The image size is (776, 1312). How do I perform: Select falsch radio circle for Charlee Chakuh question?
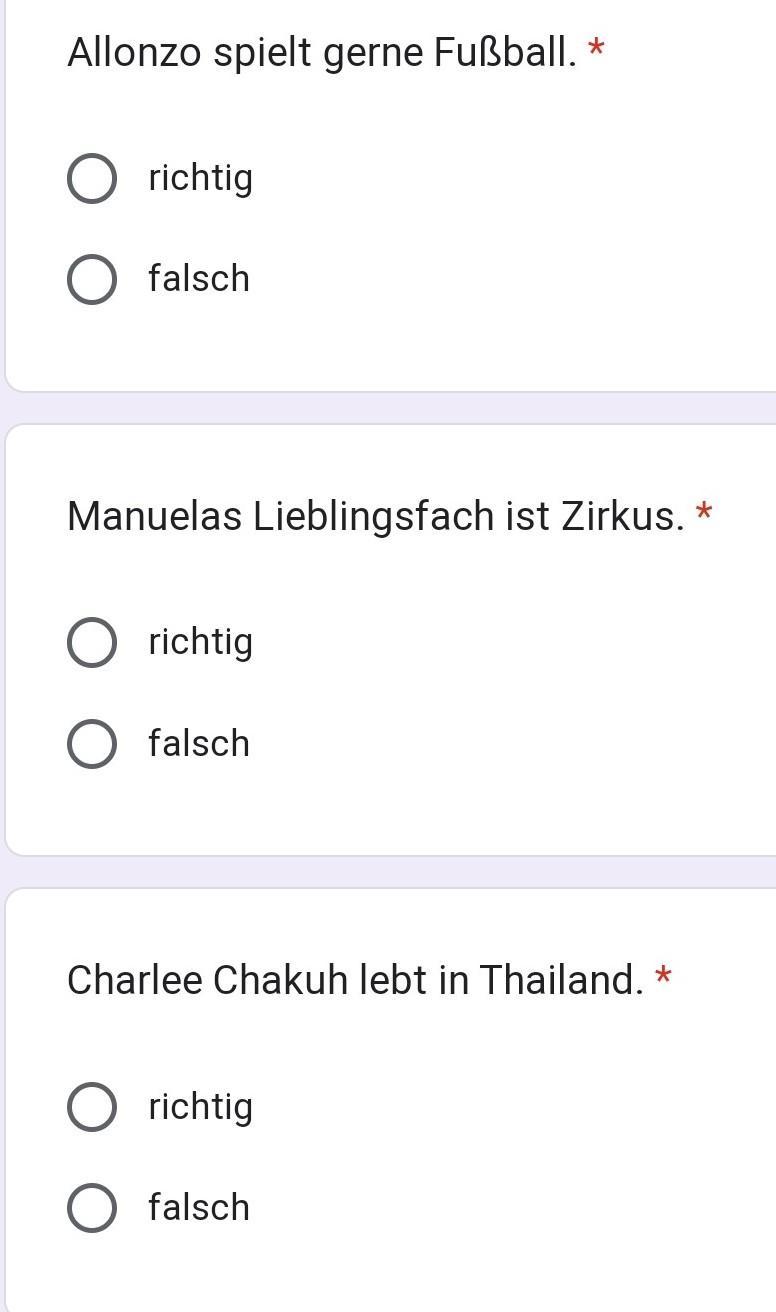pyautogui.click(x=91, y=1207)
